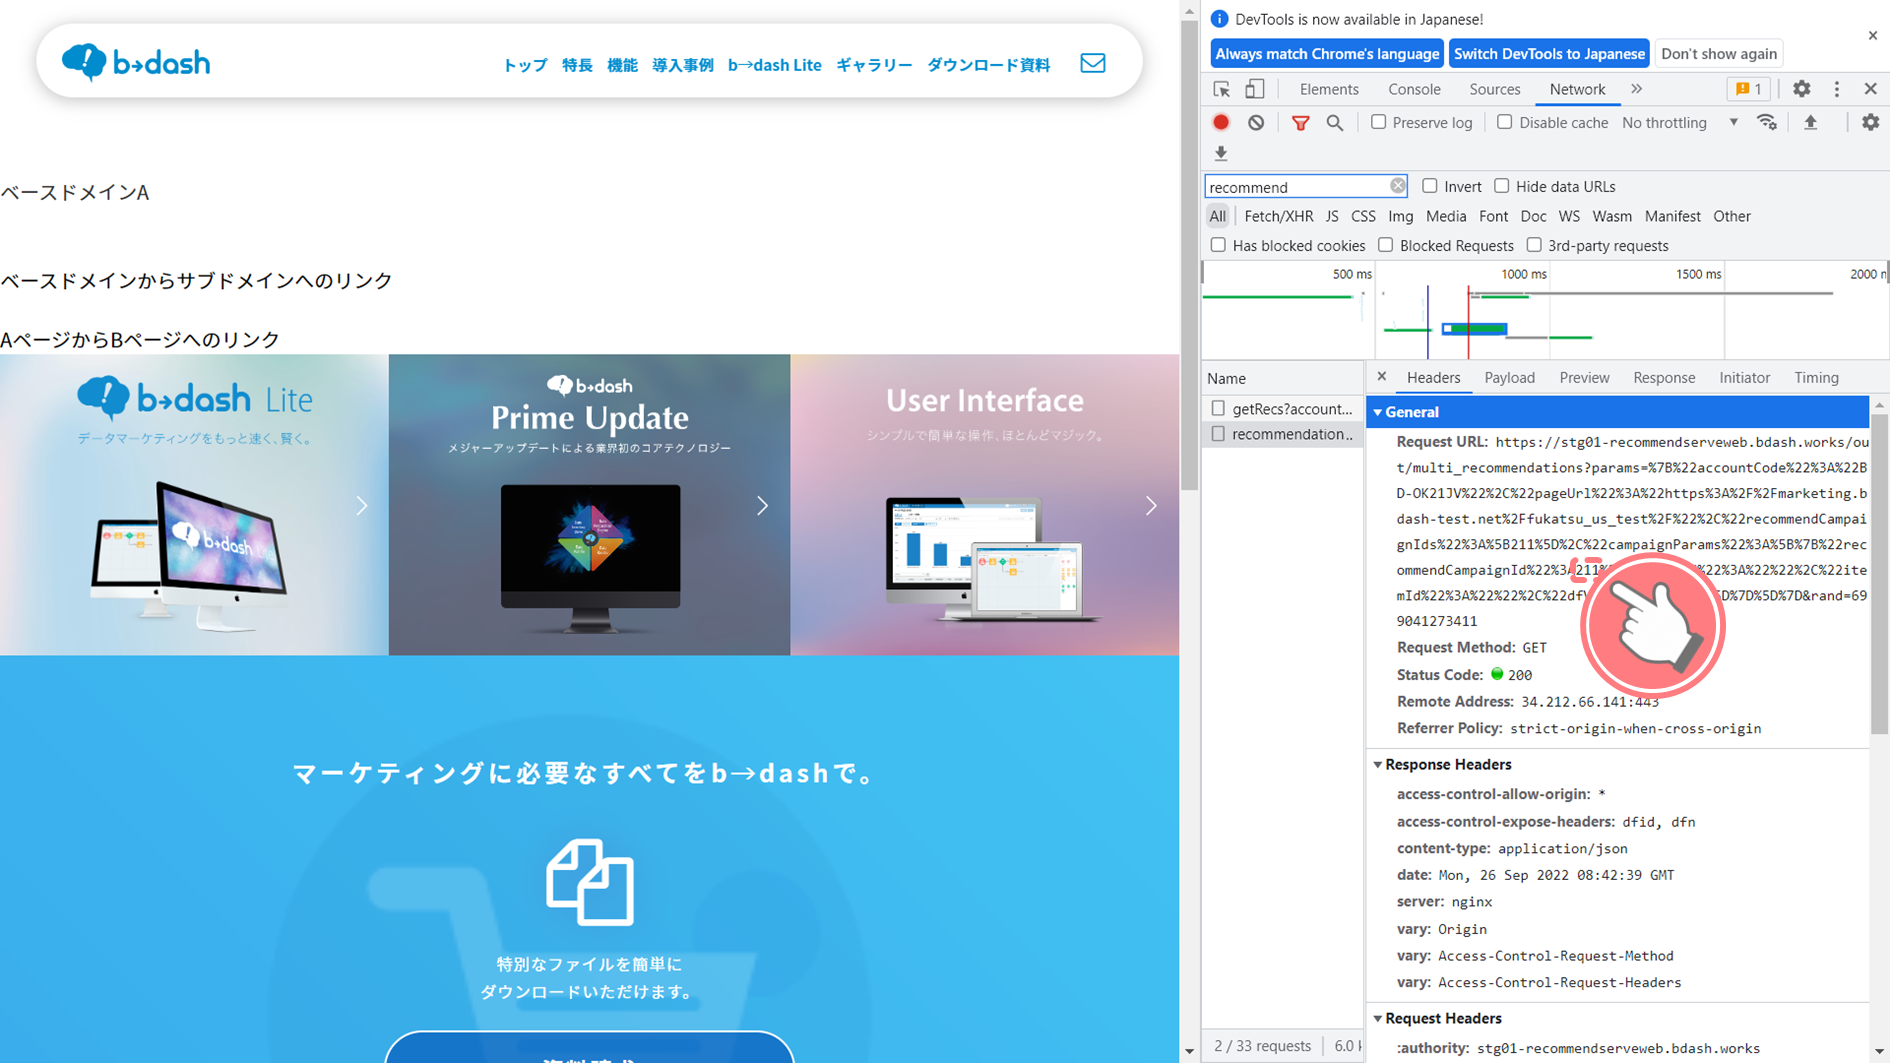The width and height of the screenshot is (1890, 1063).
Task: Open the Initiator tab
Action: (x=1744, y=377)
